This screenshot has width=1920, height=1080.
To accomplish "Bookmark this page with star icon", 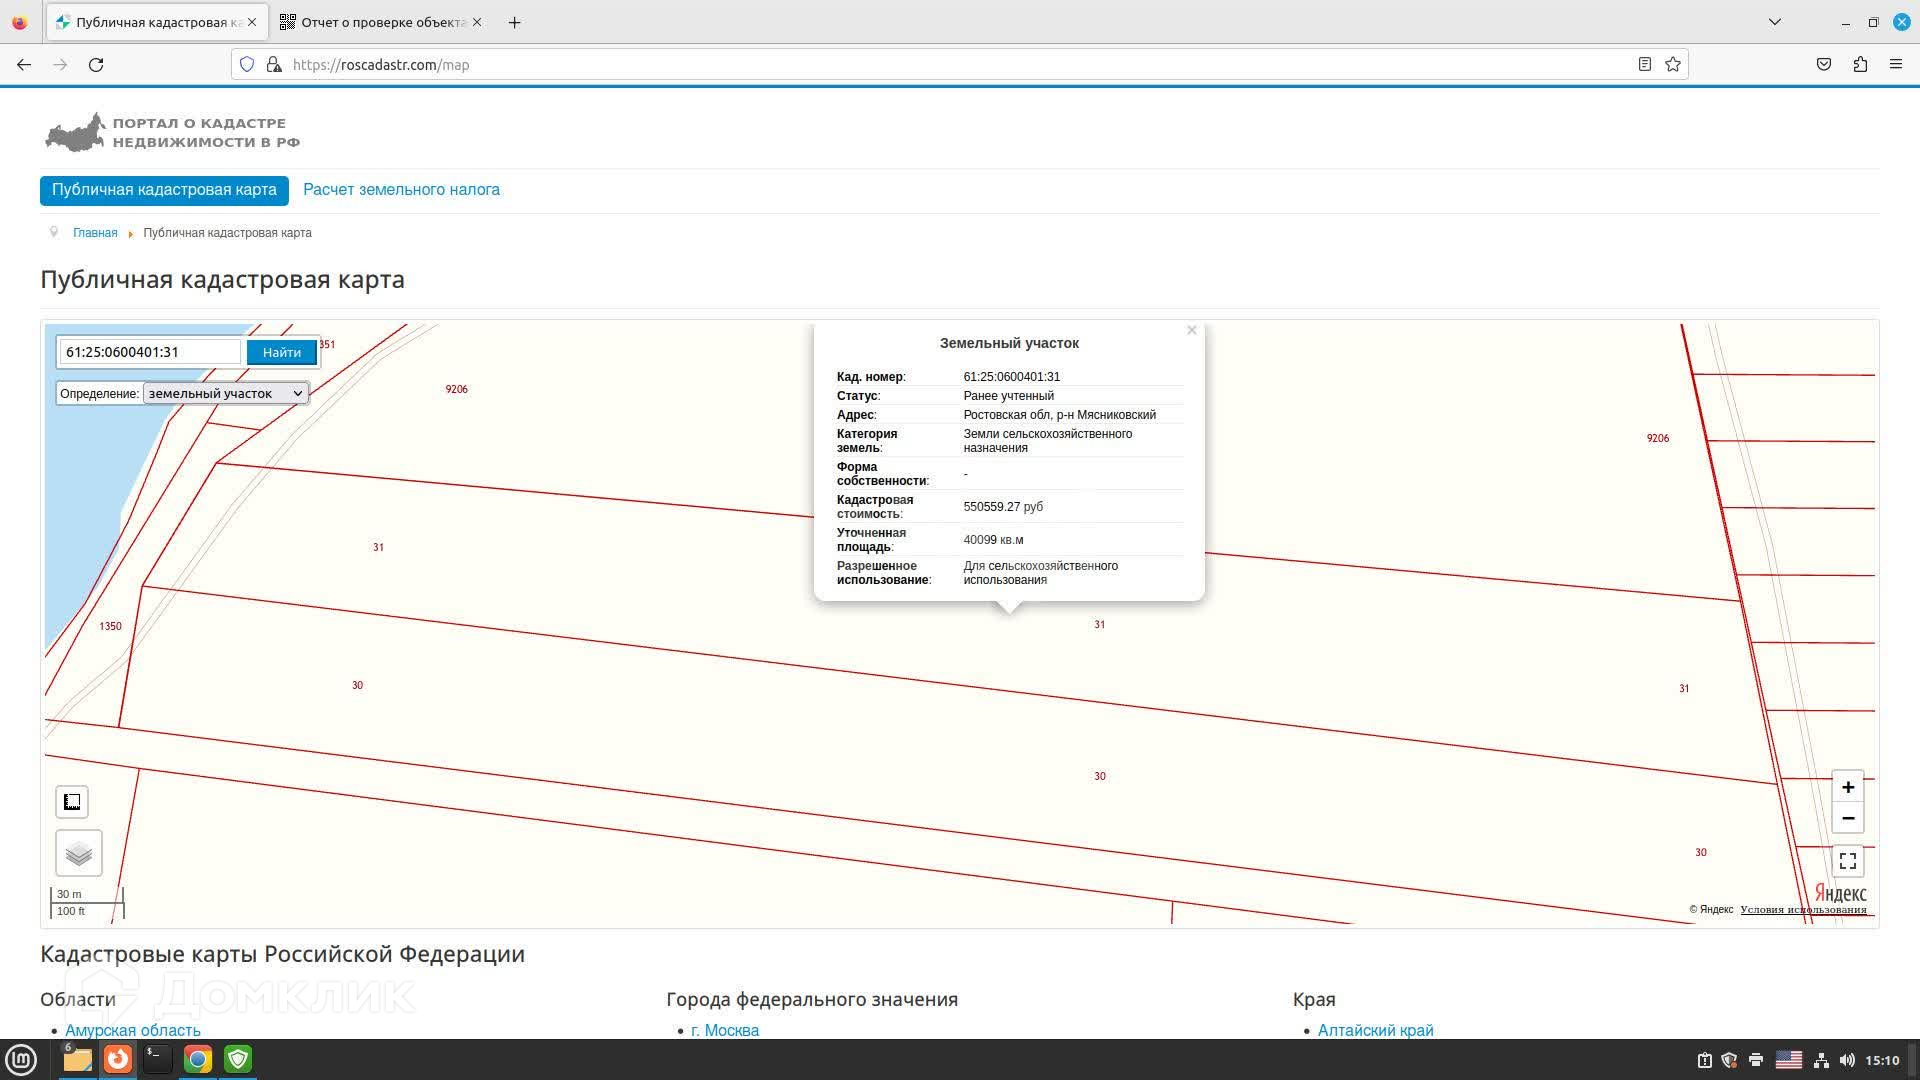I will [1672, 65].
